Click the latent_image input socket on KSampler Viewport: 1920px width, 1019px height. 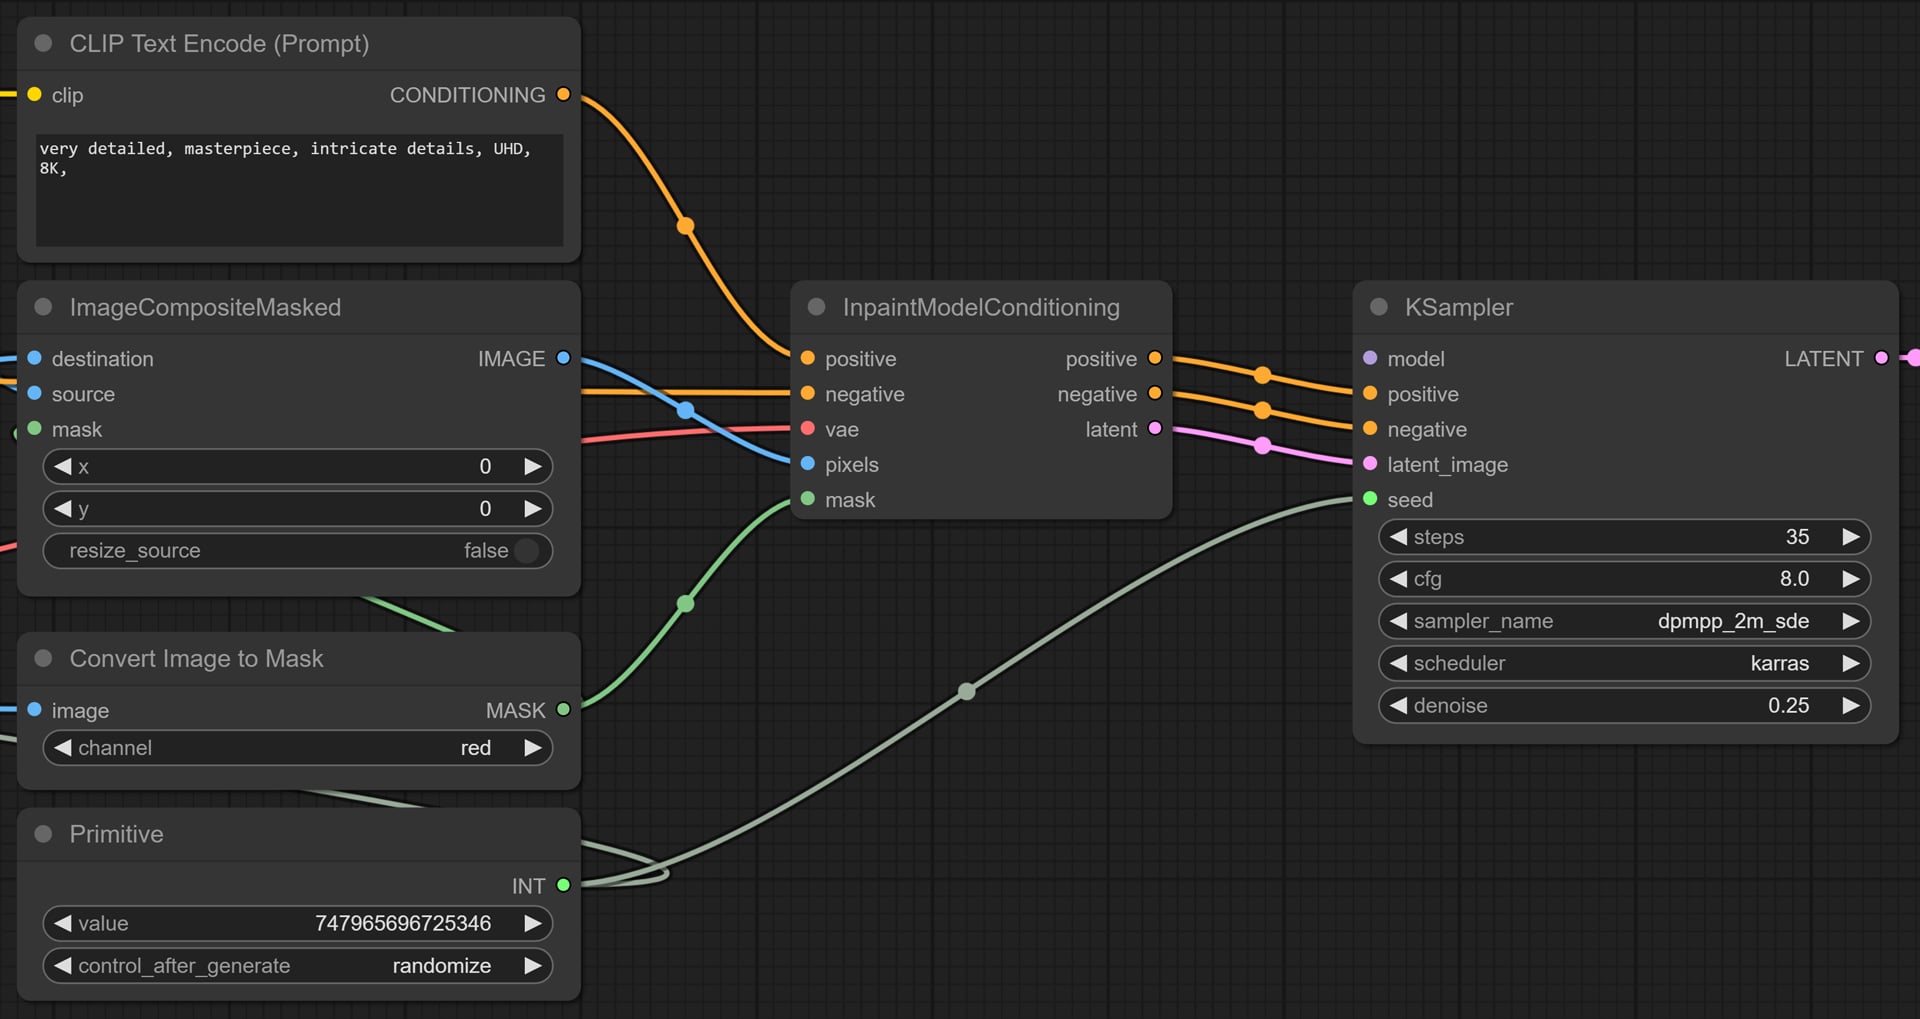pyautogui.click(x=1370, y=463)
